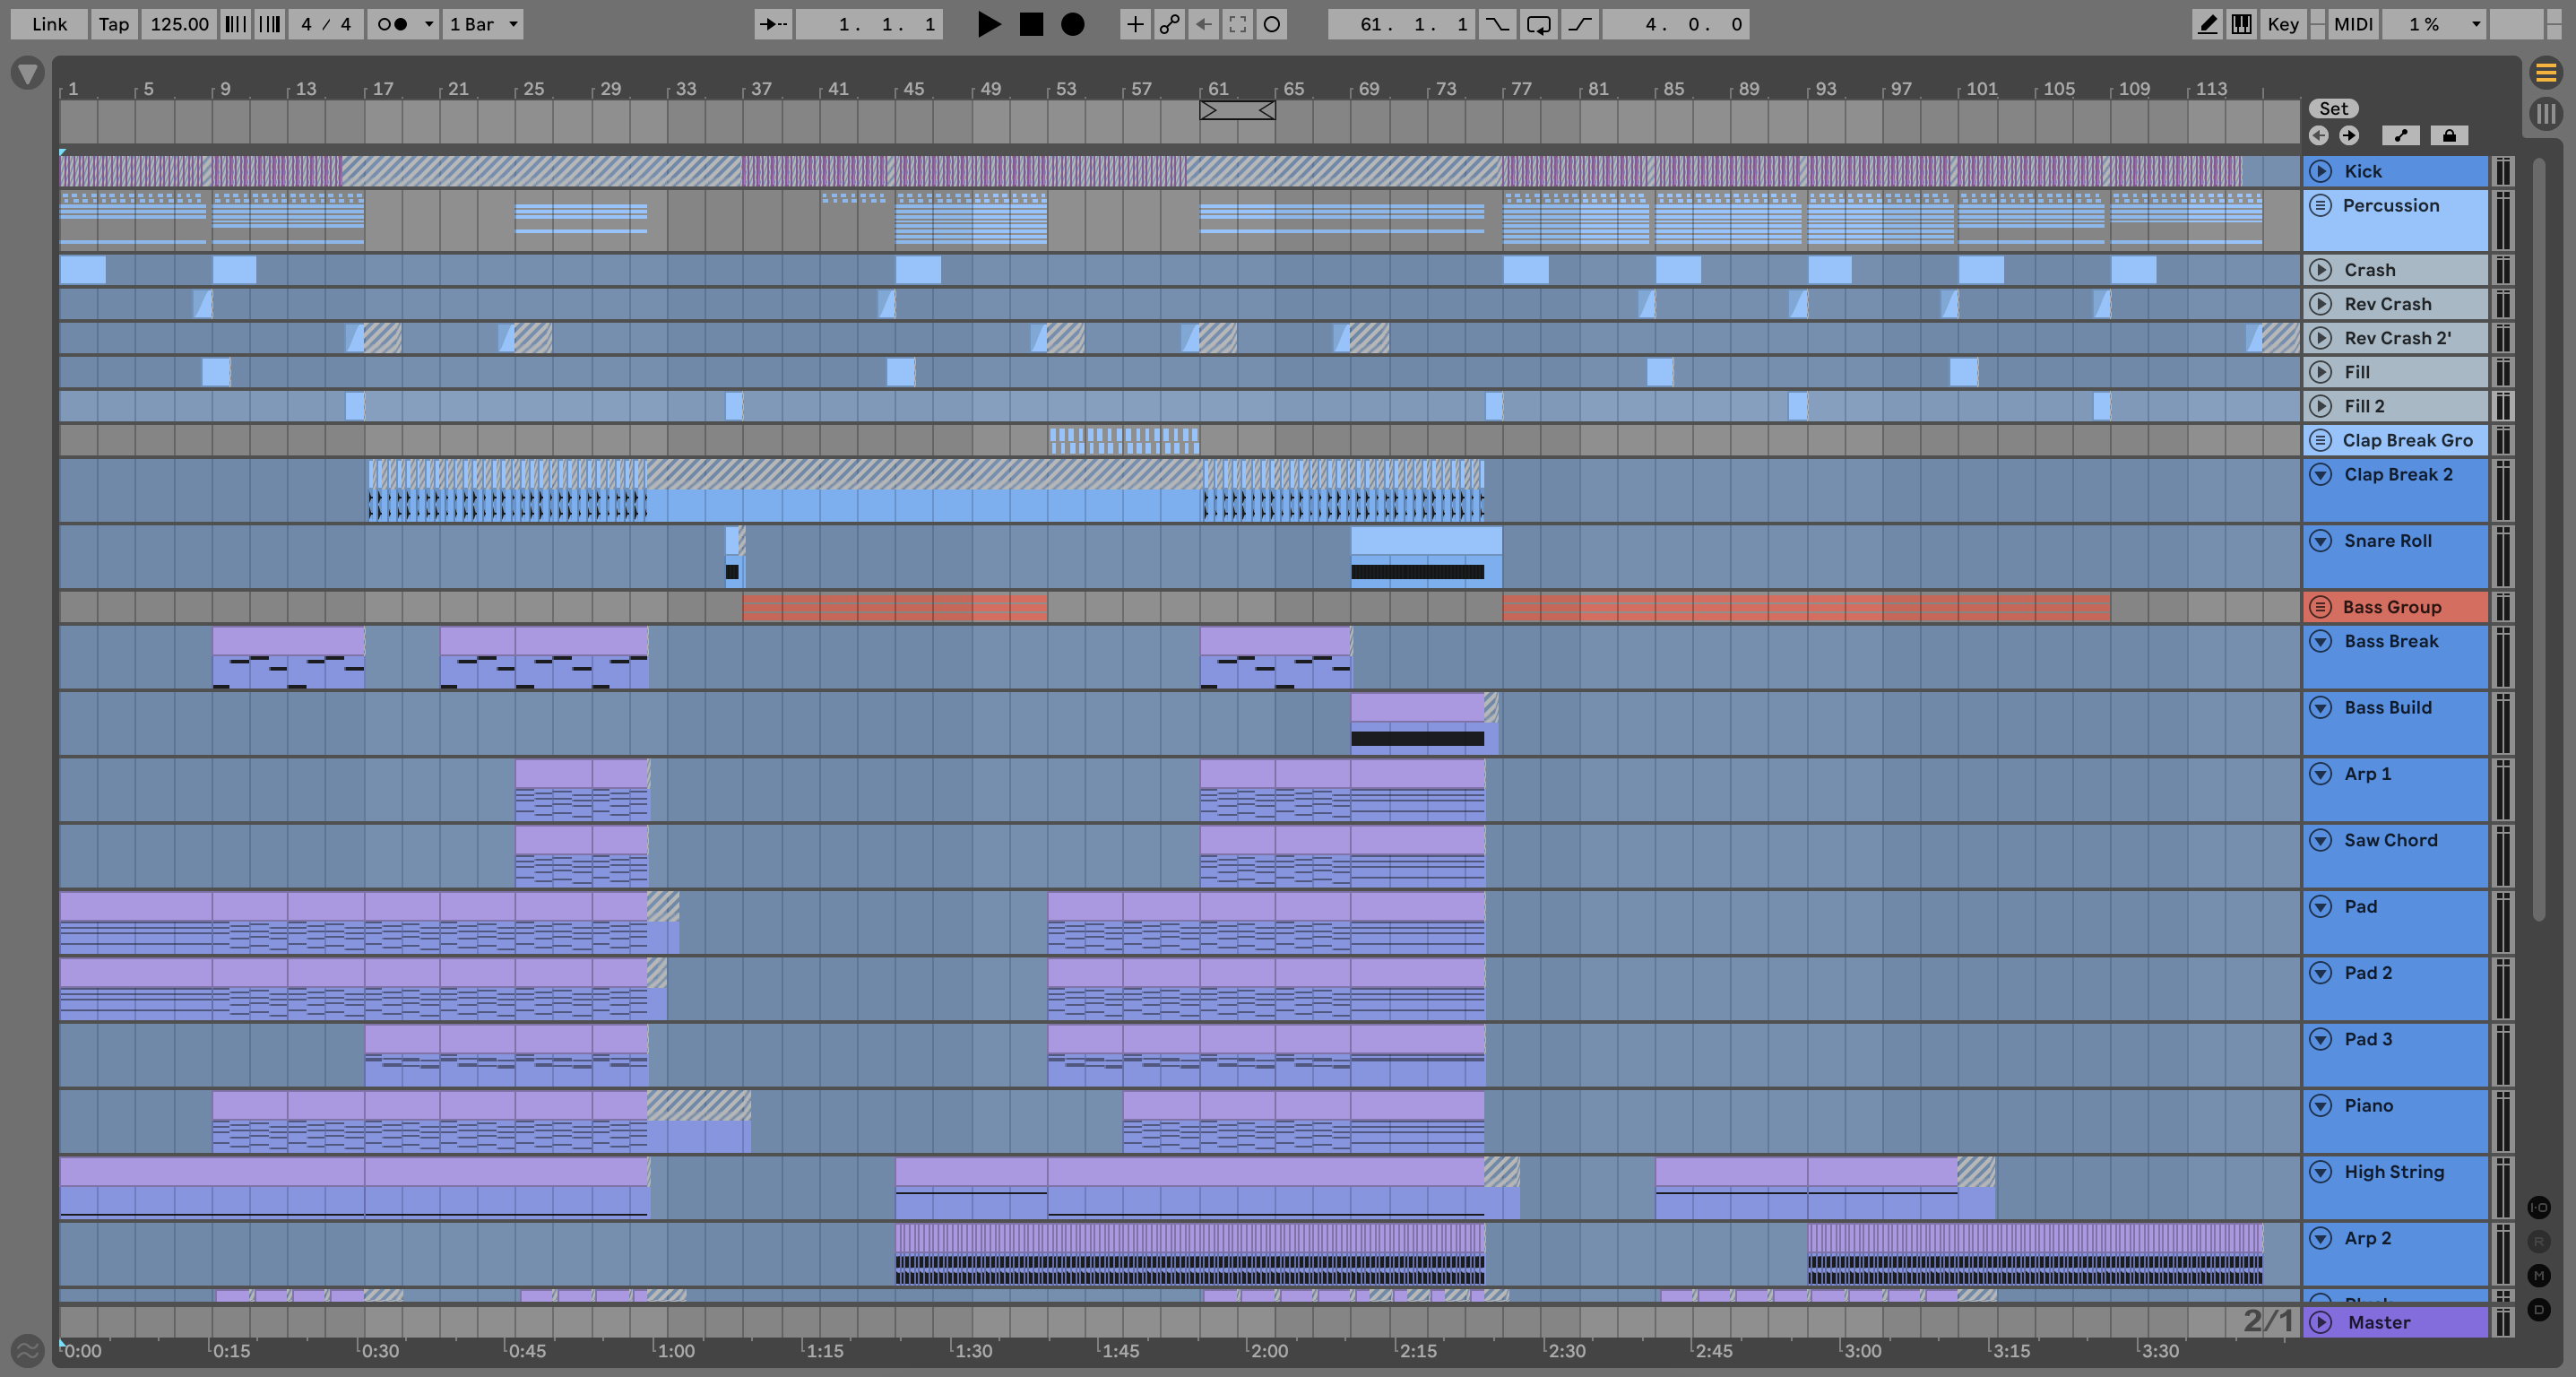2576x1377 pixels.
Task: Enable Key Map Mode switch
Action: [2282, 24]
